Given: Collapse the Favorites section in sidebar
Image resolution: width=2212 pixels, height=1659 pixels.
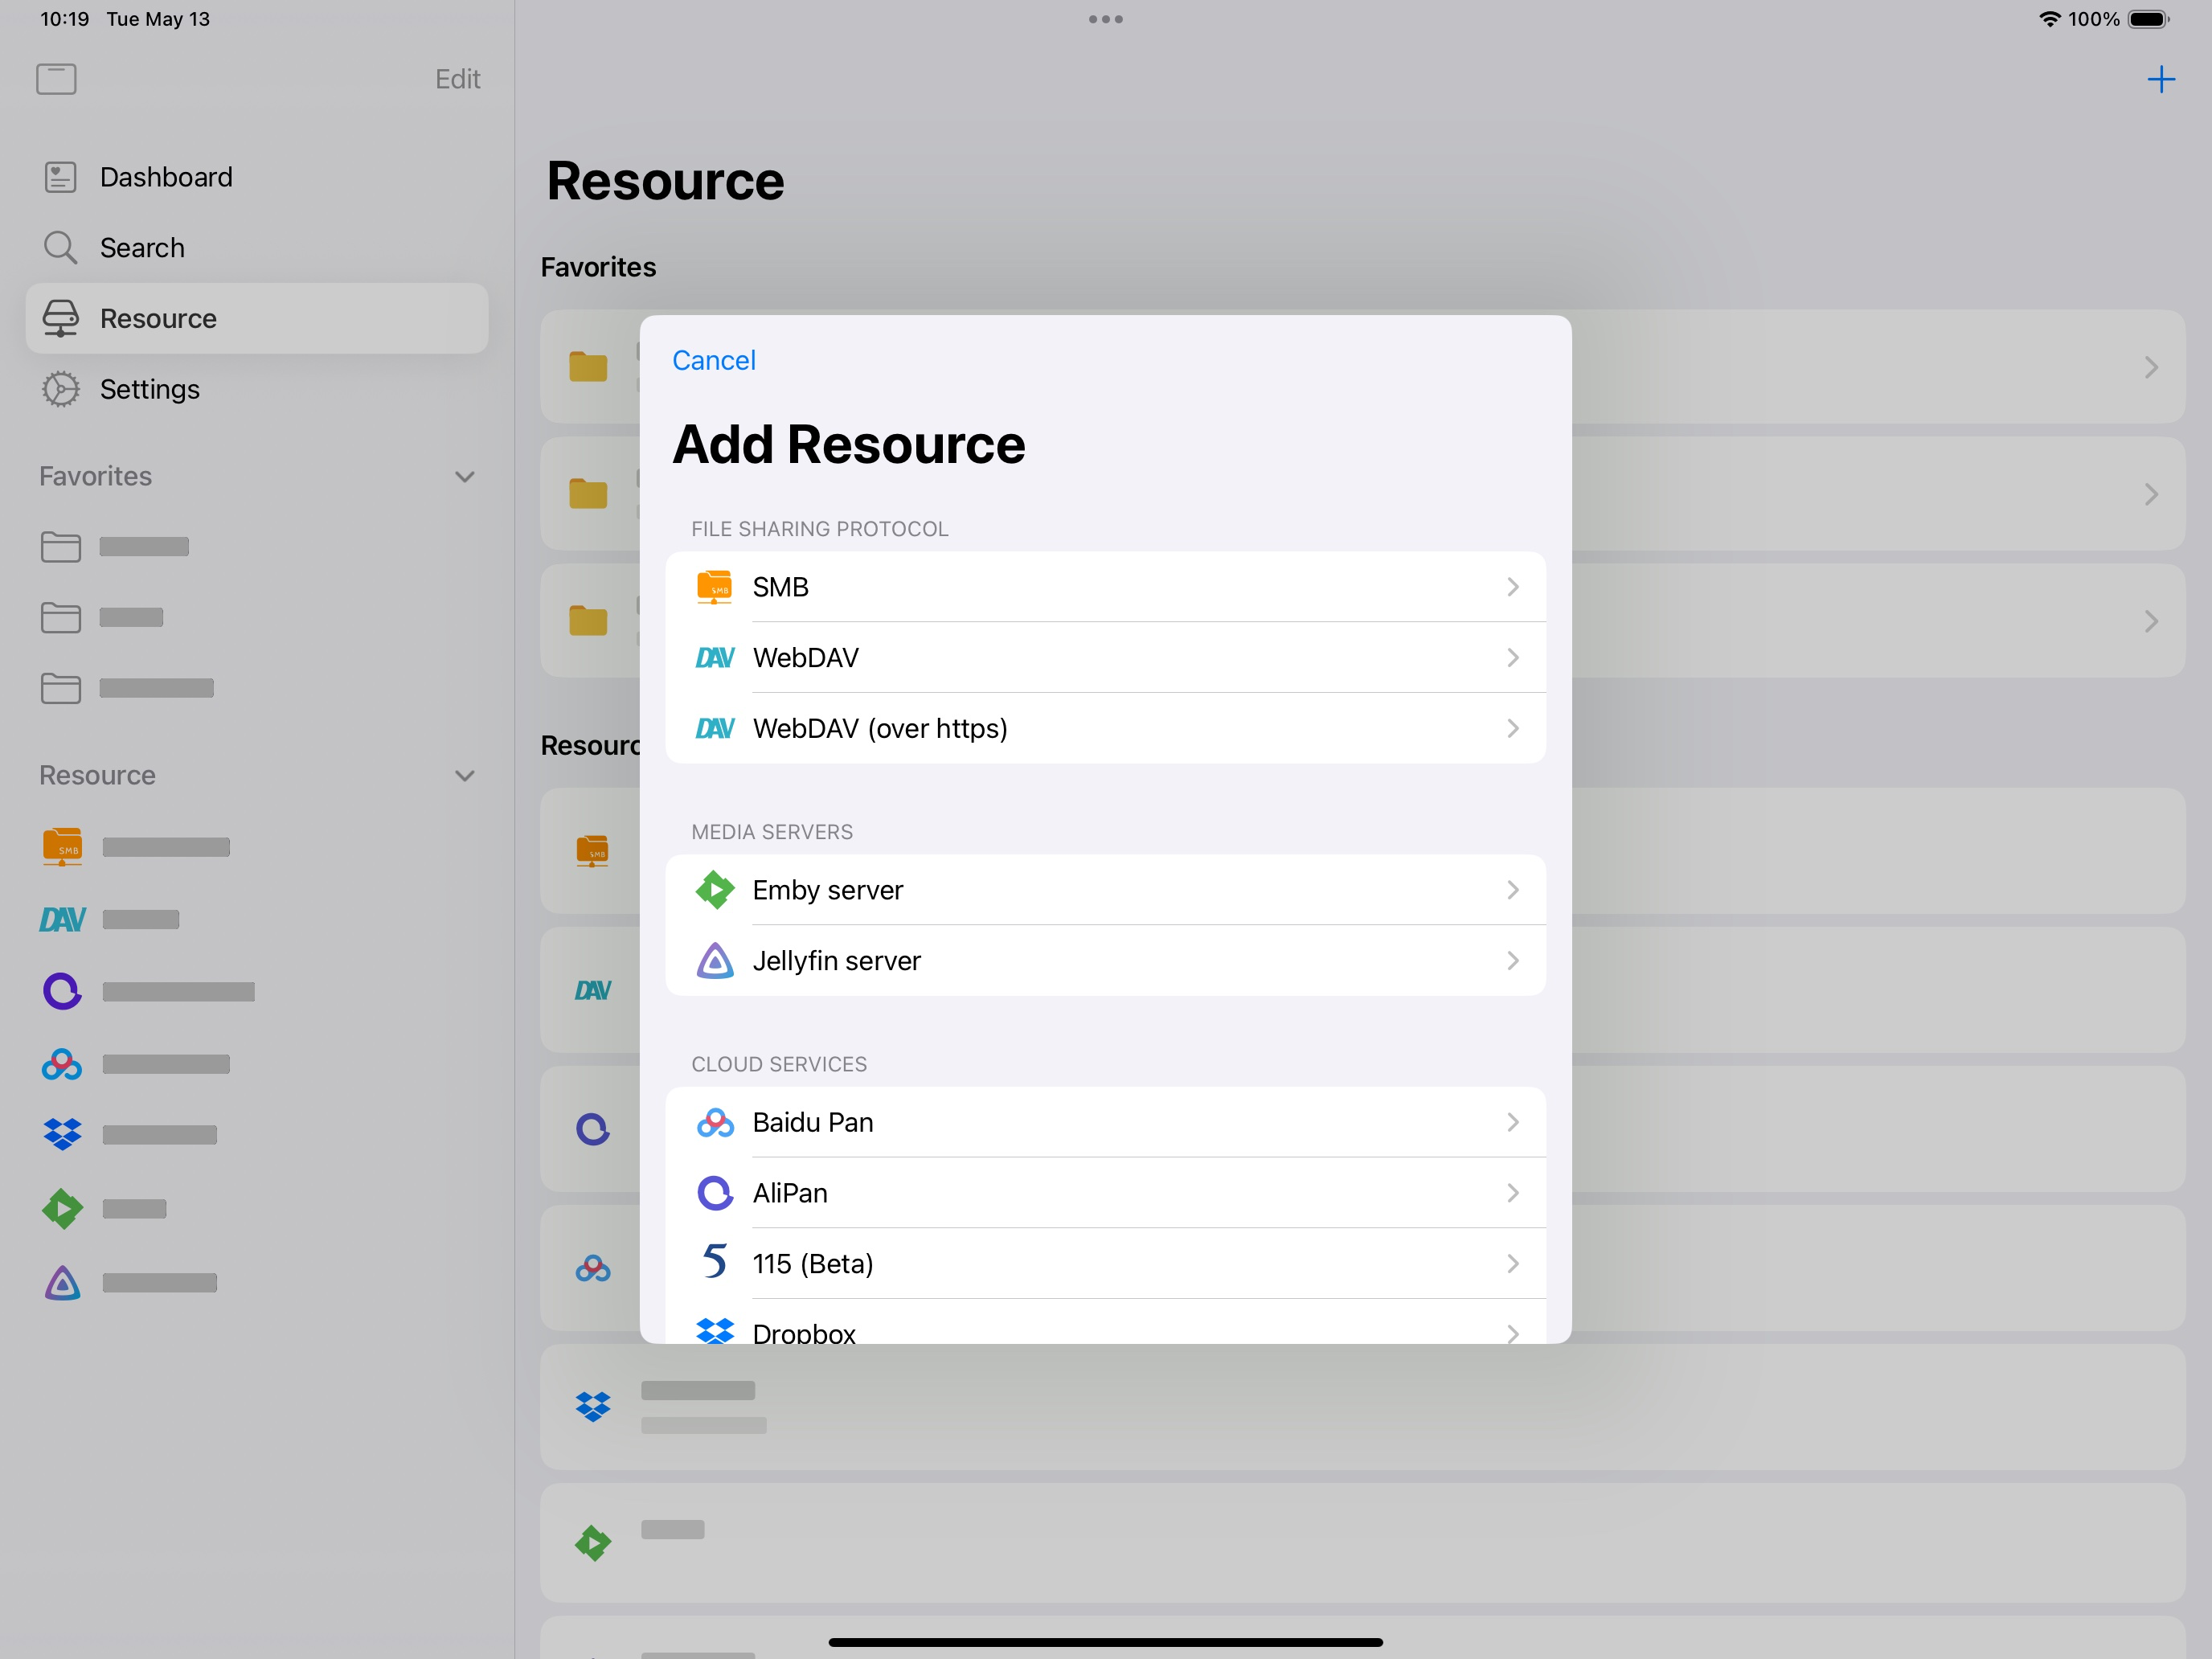Looking at the screenshot, I should point(464,477).
